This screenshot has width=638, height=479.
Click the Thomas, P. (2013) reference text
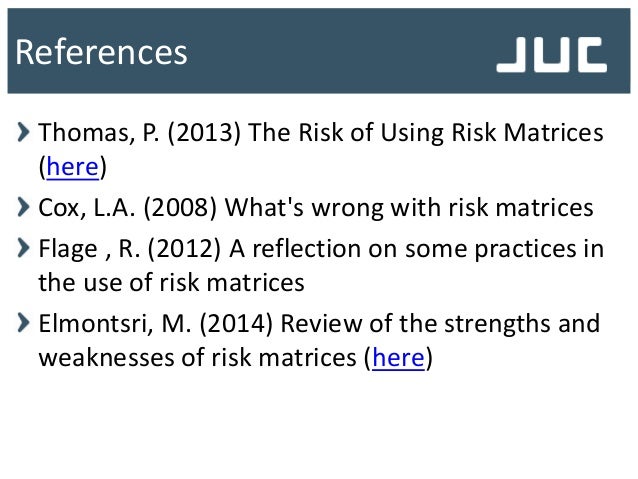[x=321, y=150]
